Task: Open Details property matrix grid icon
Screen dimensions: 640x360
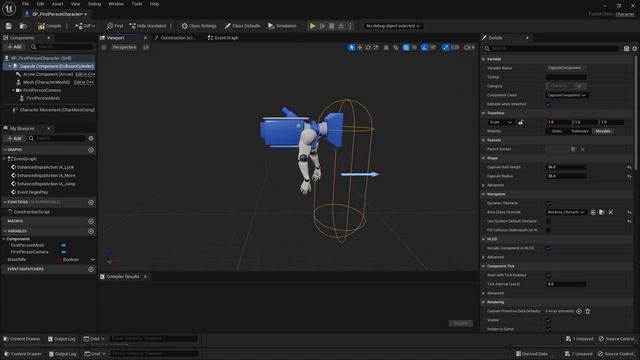Action: [x=626, y=49]
